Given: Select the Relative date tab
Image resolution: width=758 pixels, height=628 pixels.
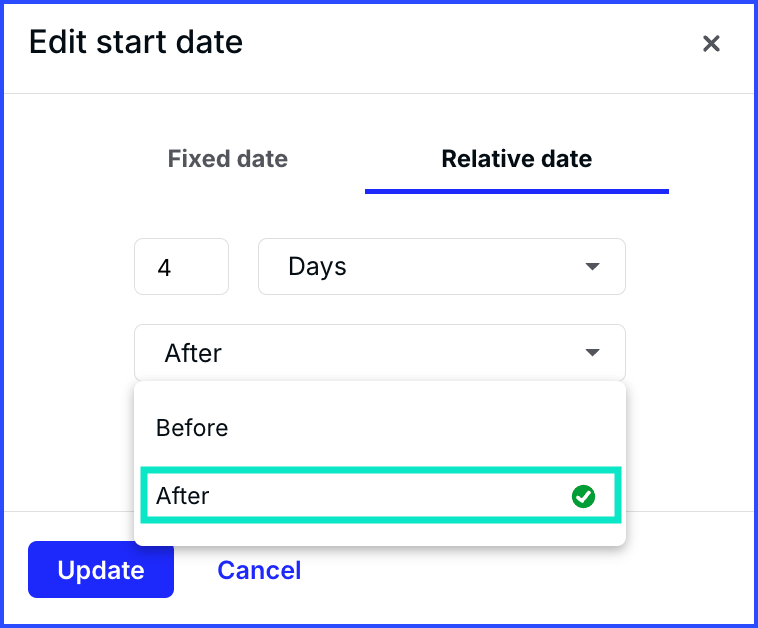Looking at the screenshot, I should tap(516, 159).
